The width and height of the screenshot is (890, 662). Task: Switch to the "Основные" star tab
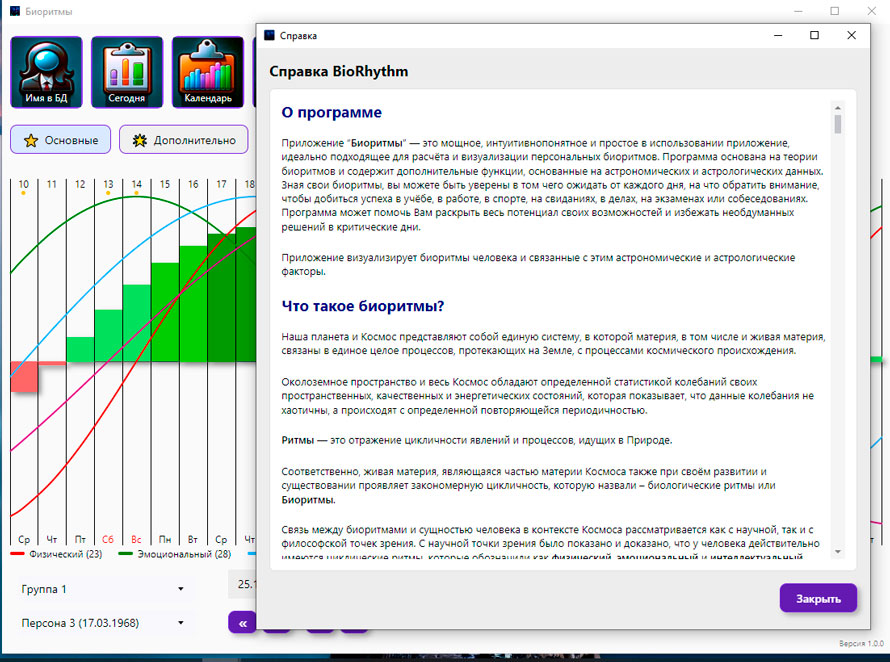click(61, 140)
